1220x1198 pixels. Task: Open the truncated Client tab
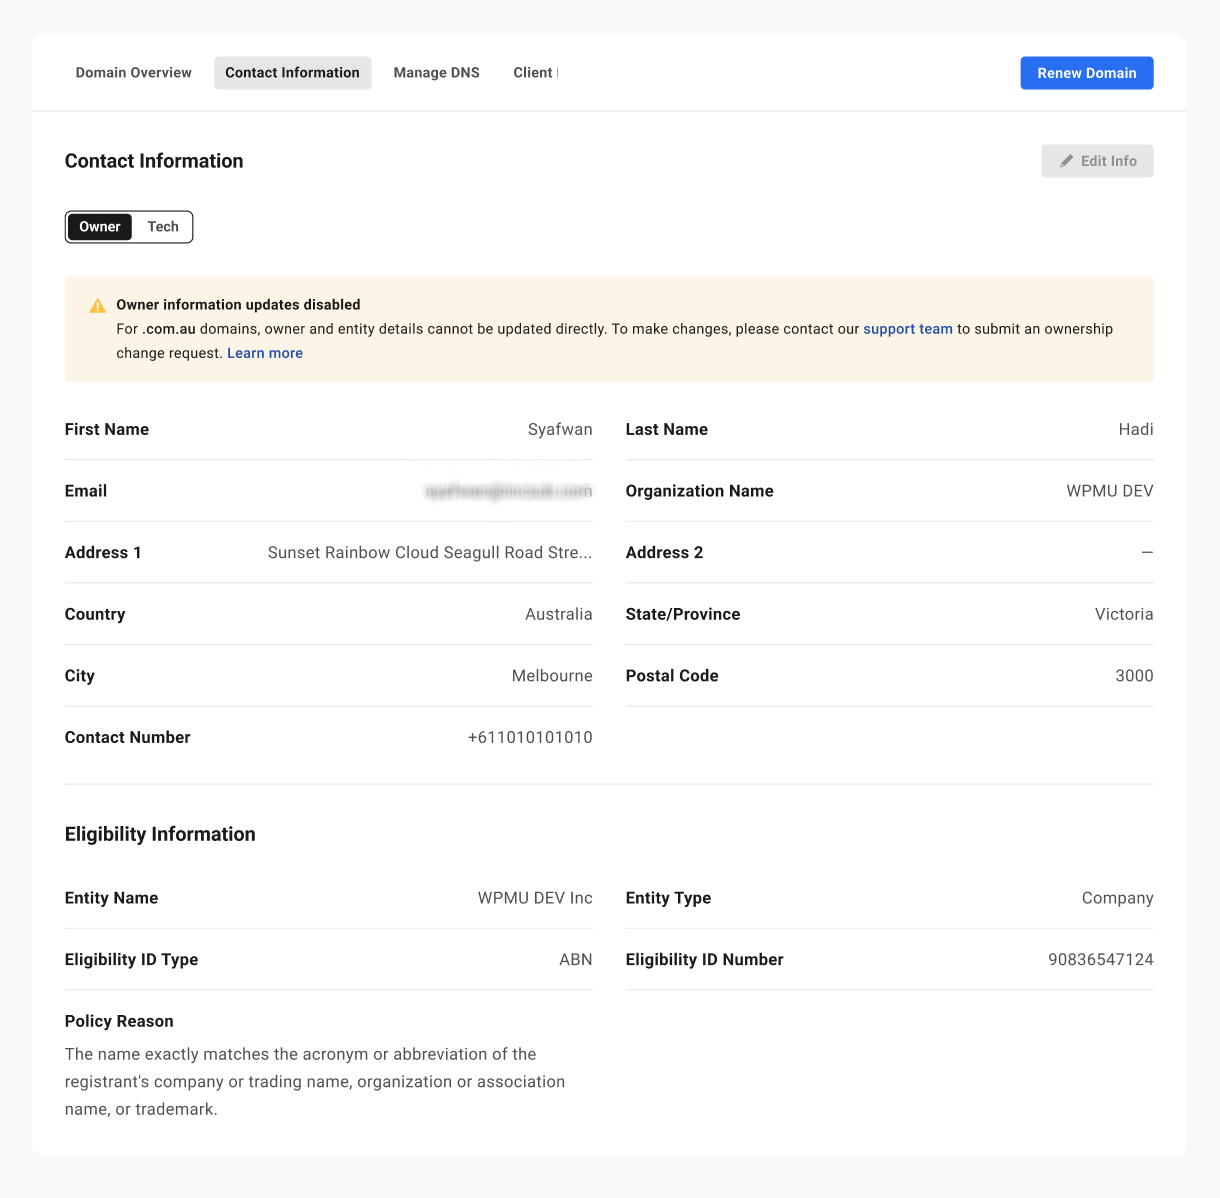click(534, 73)
